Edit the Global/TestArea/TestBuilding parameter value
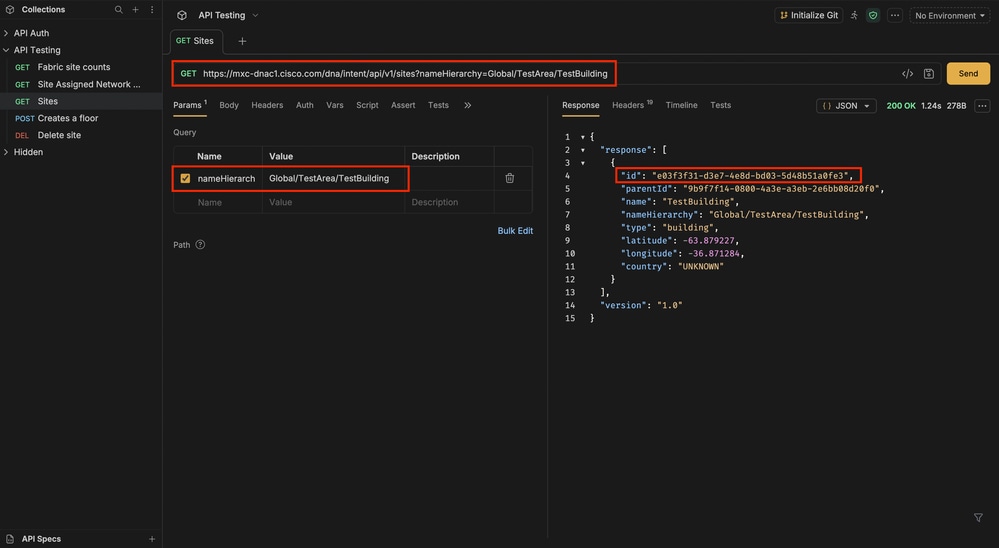Viewport: 999px width, 548px height. 333,178
